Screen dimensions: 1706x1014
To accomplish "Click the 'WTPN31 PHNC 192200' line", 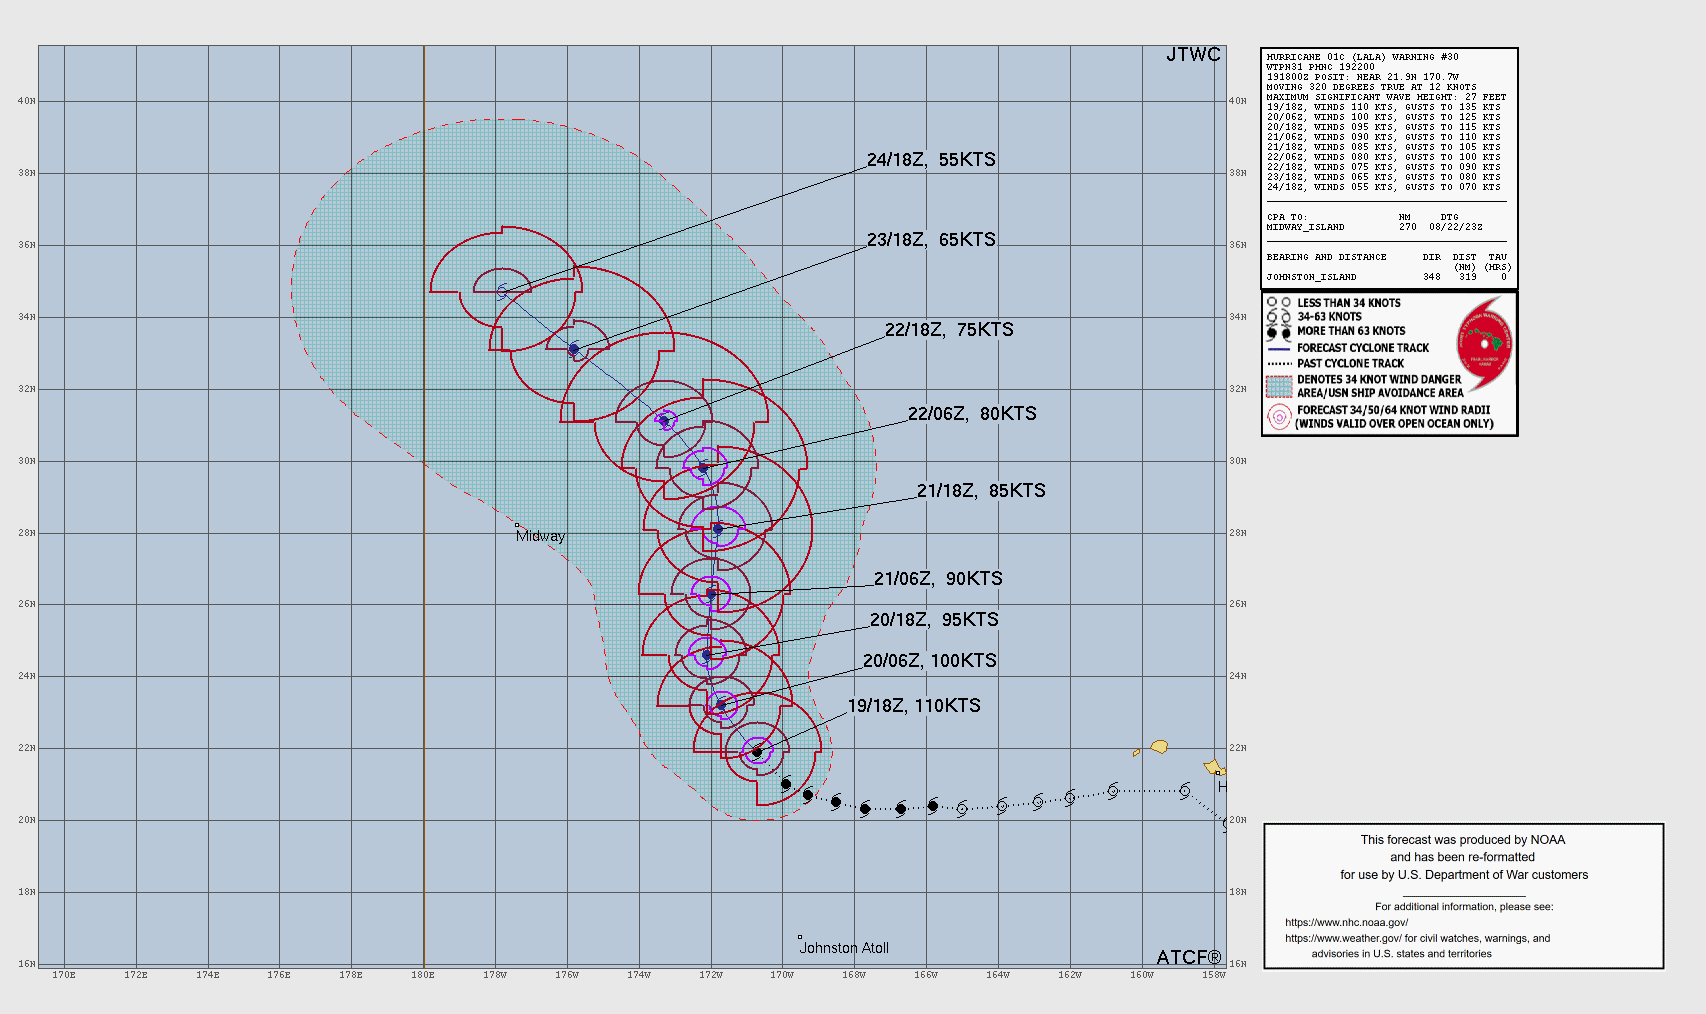I will [1321, 67].
